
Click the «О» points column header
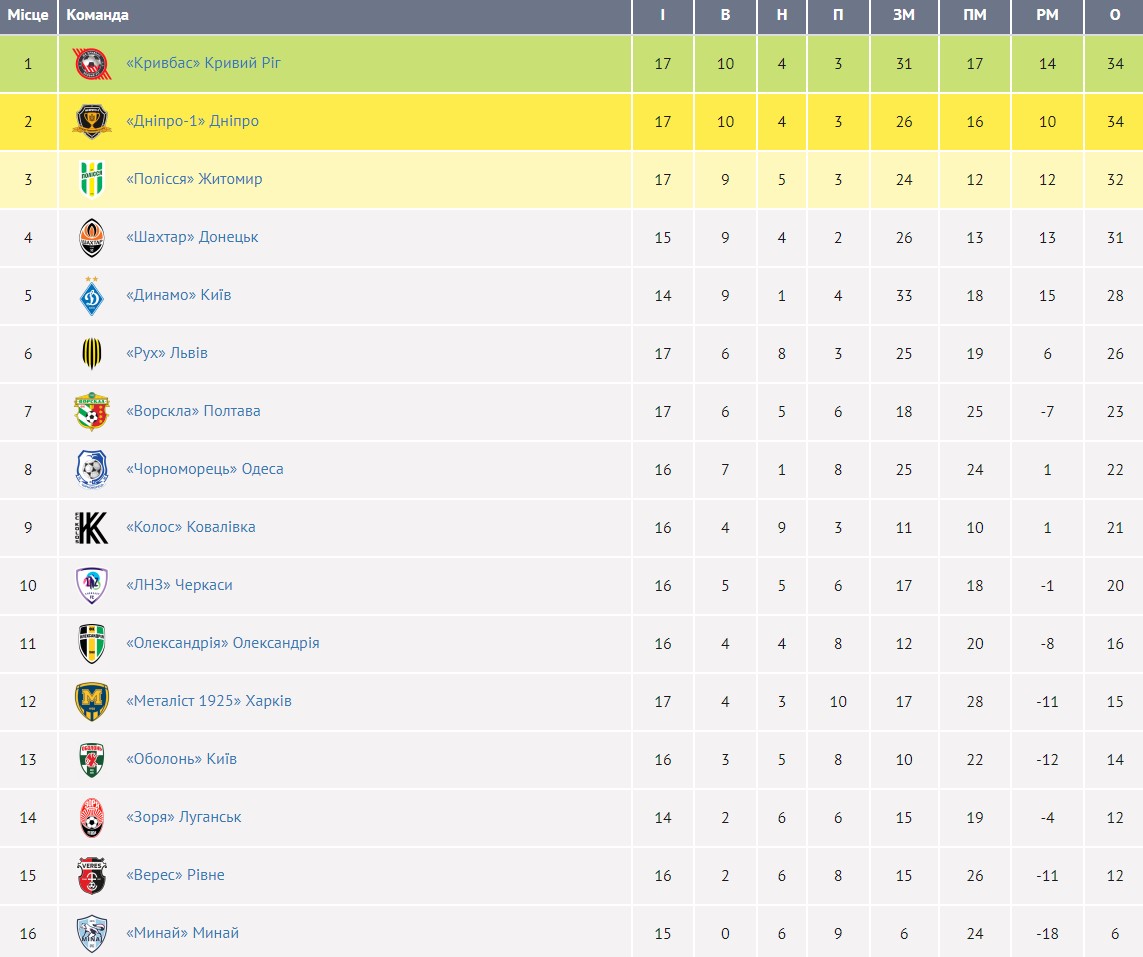[x=1115, y=15]
